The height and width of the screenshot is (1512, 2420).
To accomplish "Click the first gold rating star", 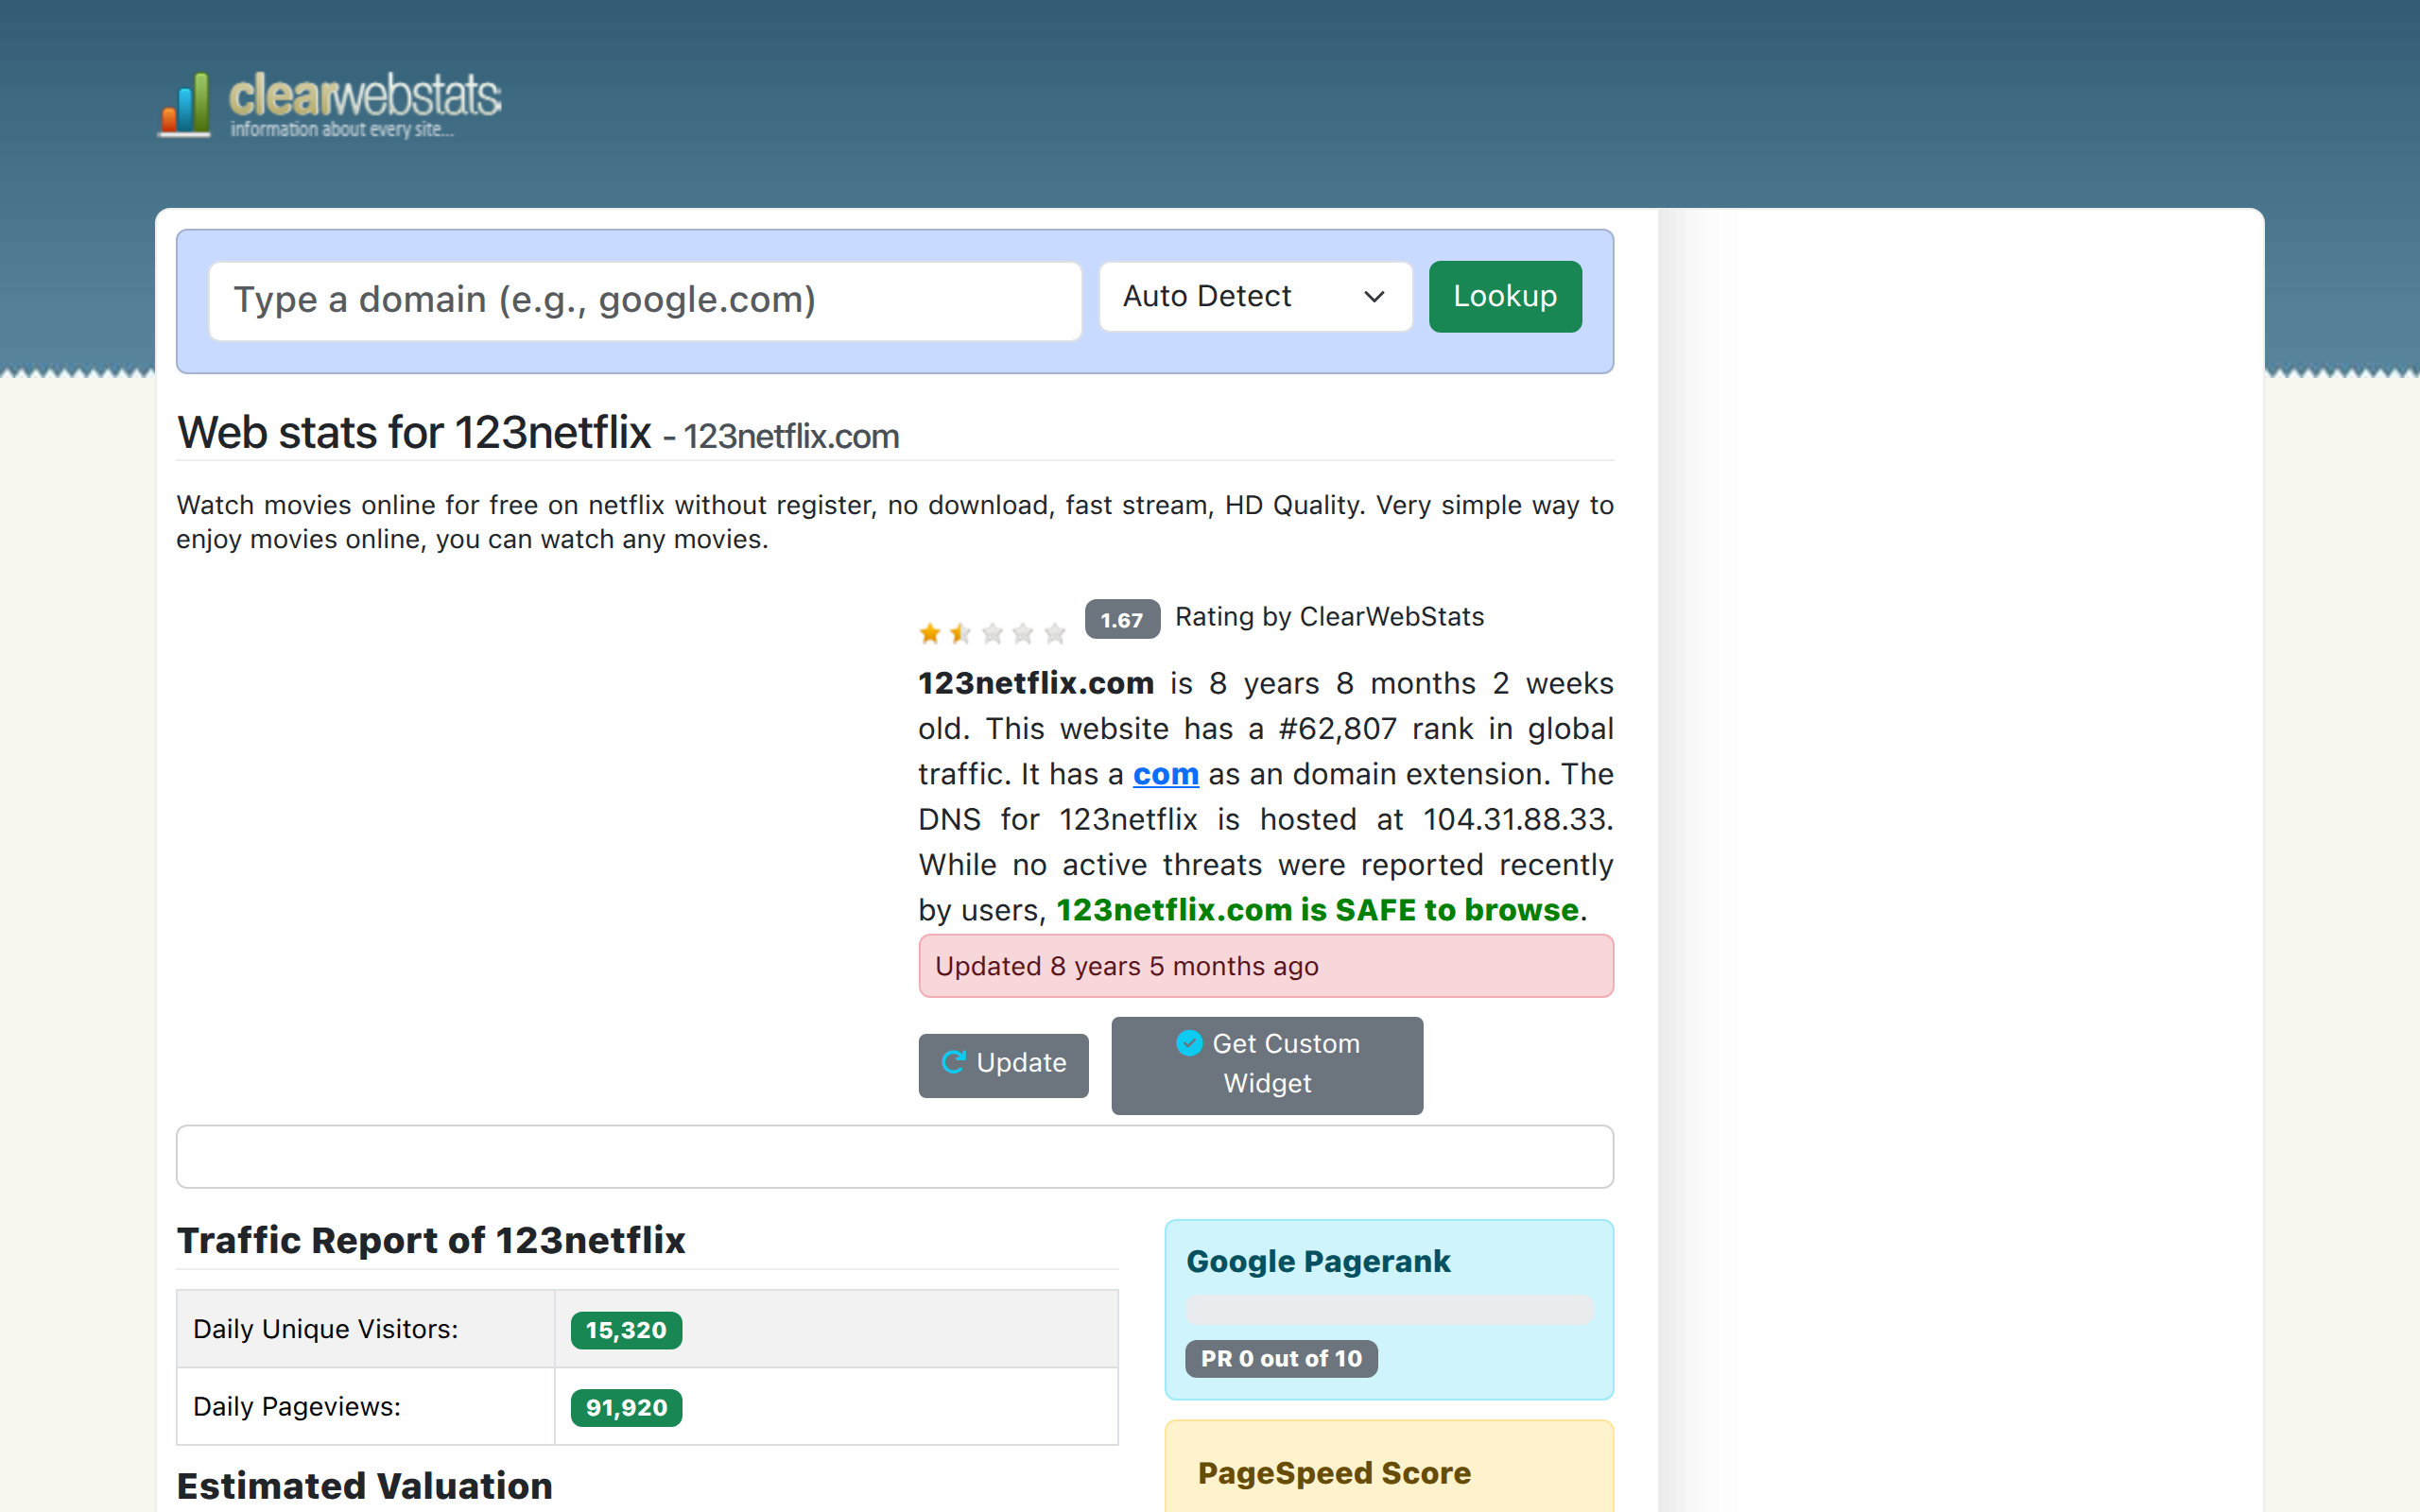I will pos(929,633).
